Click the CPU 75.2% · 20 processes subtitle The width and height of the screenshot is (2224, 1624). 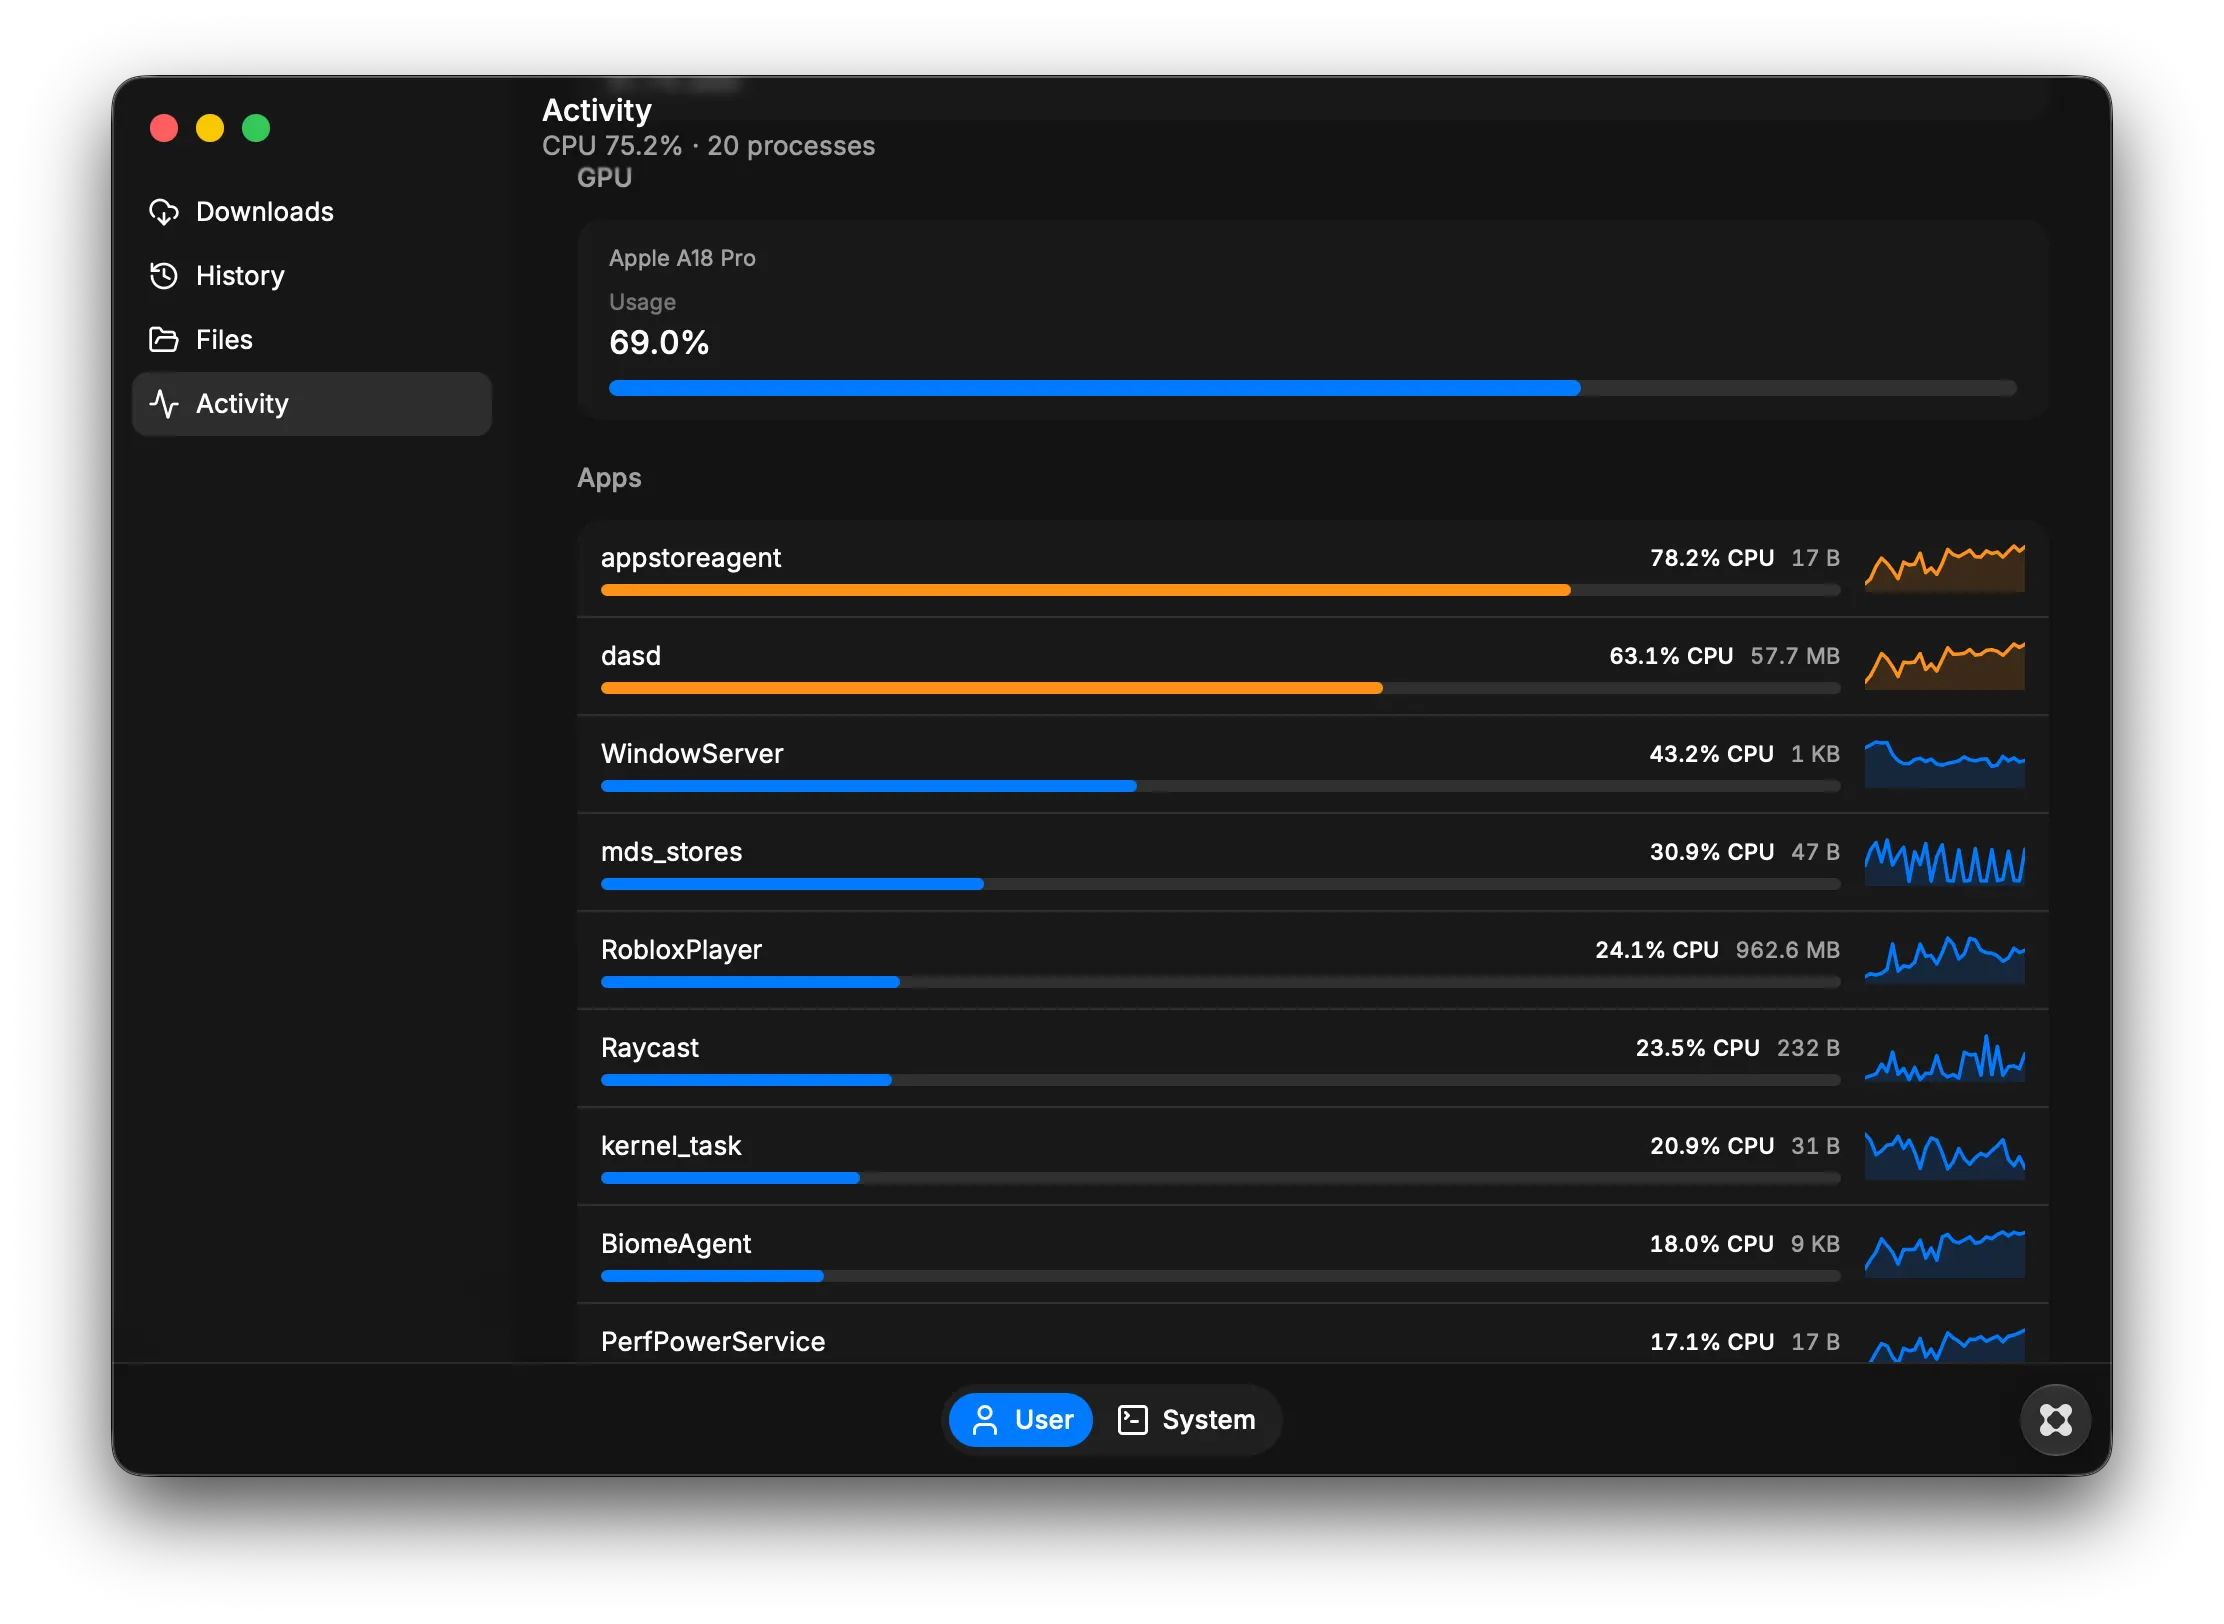[x=708, y=146]
